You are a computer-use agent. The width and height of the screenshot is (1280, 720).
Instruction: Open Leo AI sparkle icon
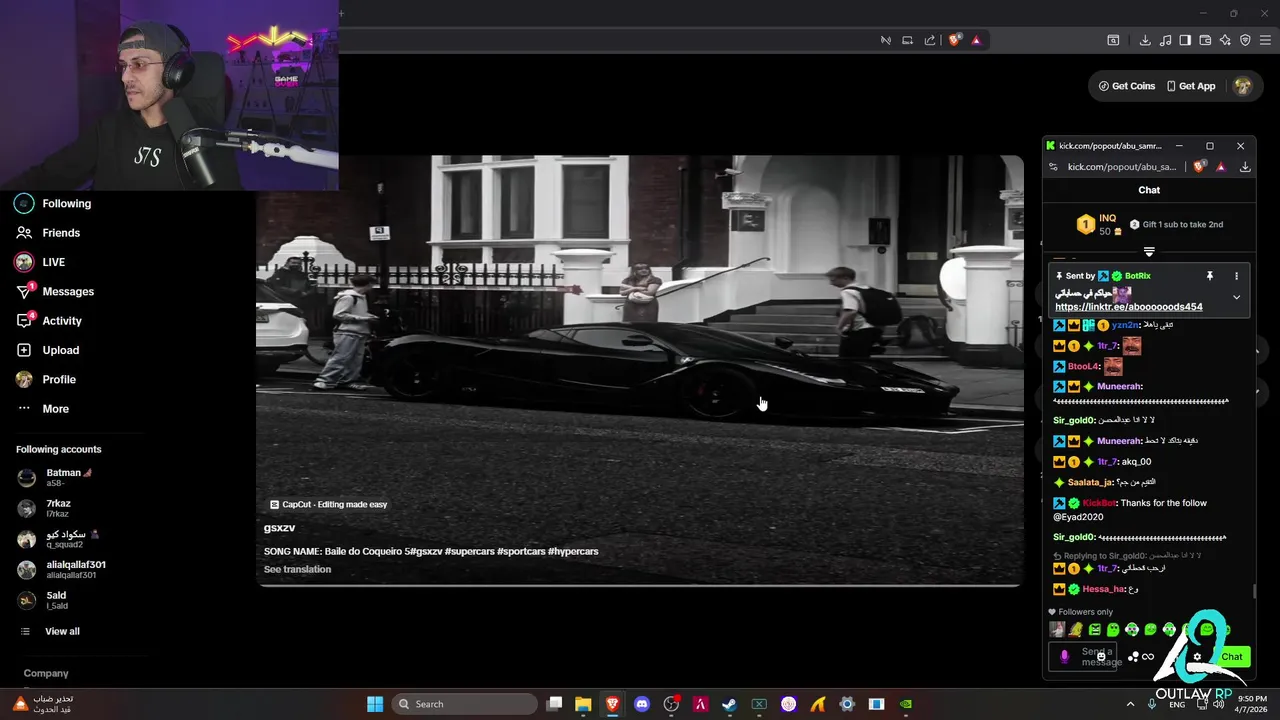[1225, 40]
